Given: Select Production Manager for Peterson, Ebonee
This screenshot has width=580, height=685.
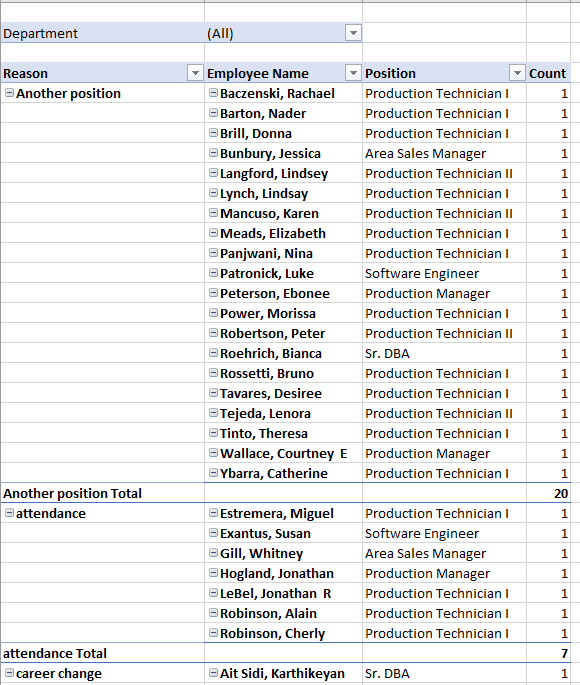Looking at the screenshot, I should [444, 294].
